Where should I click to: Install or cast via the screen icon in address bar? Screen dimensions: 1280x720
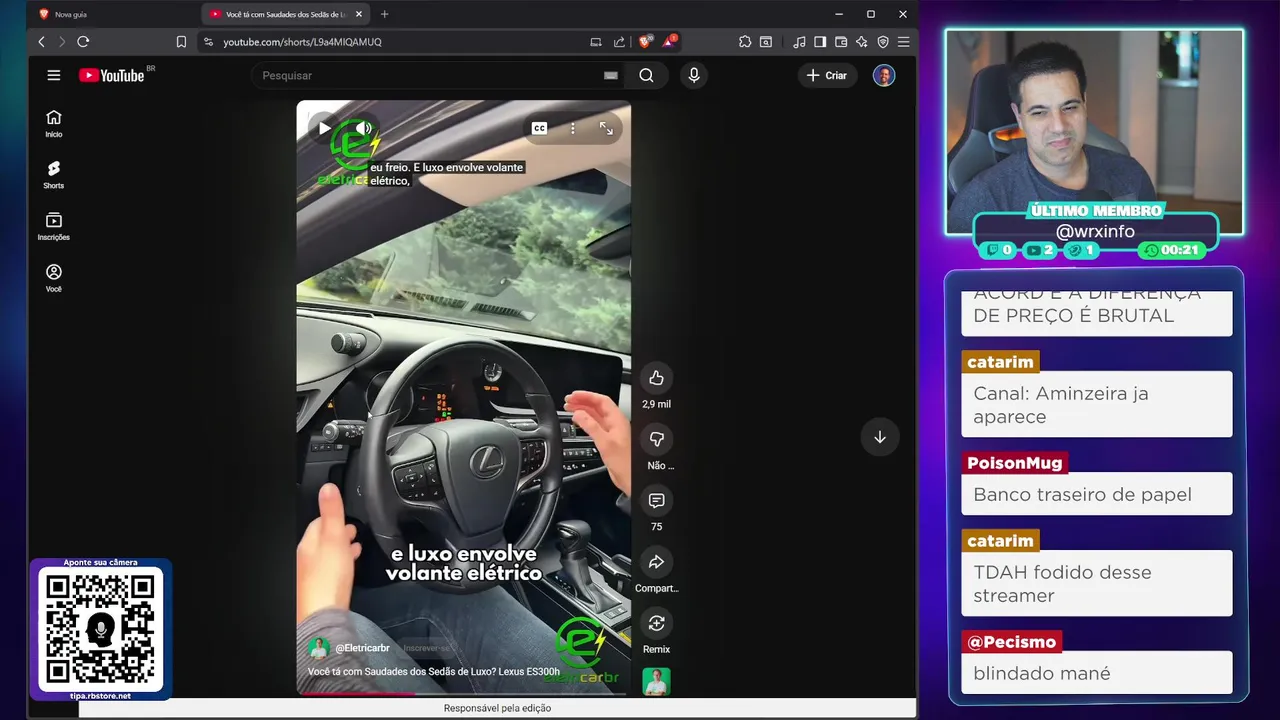(596, 42)
